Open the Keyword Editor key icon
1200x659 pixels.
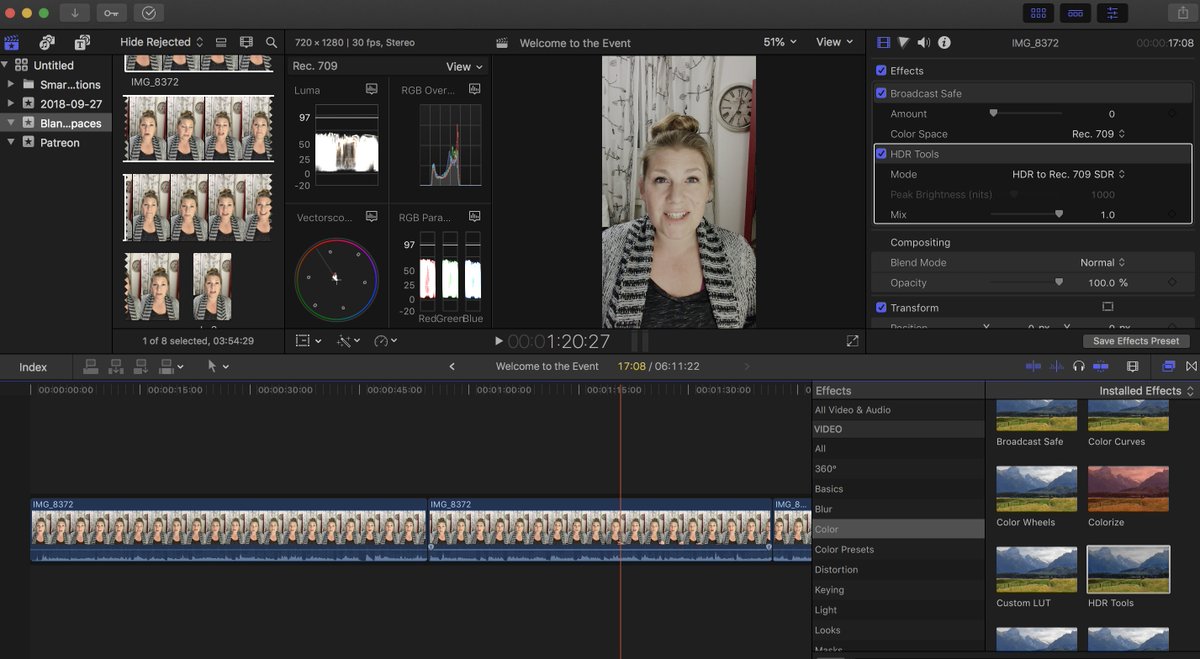coord(112,13)
